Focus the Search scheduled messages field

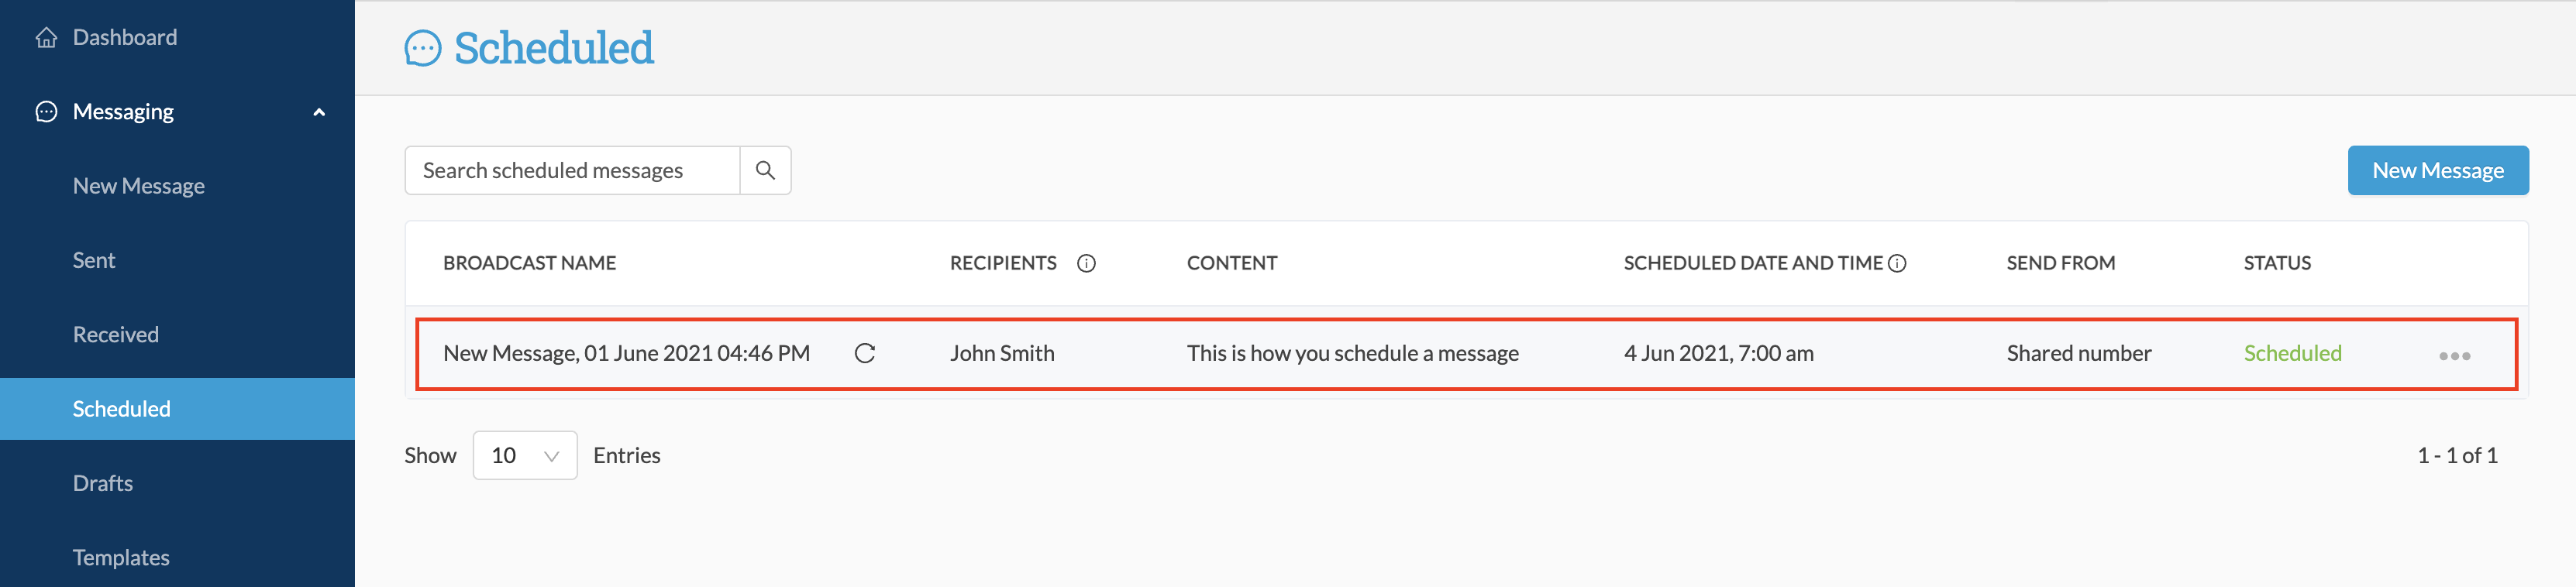(x=572, y=170)
